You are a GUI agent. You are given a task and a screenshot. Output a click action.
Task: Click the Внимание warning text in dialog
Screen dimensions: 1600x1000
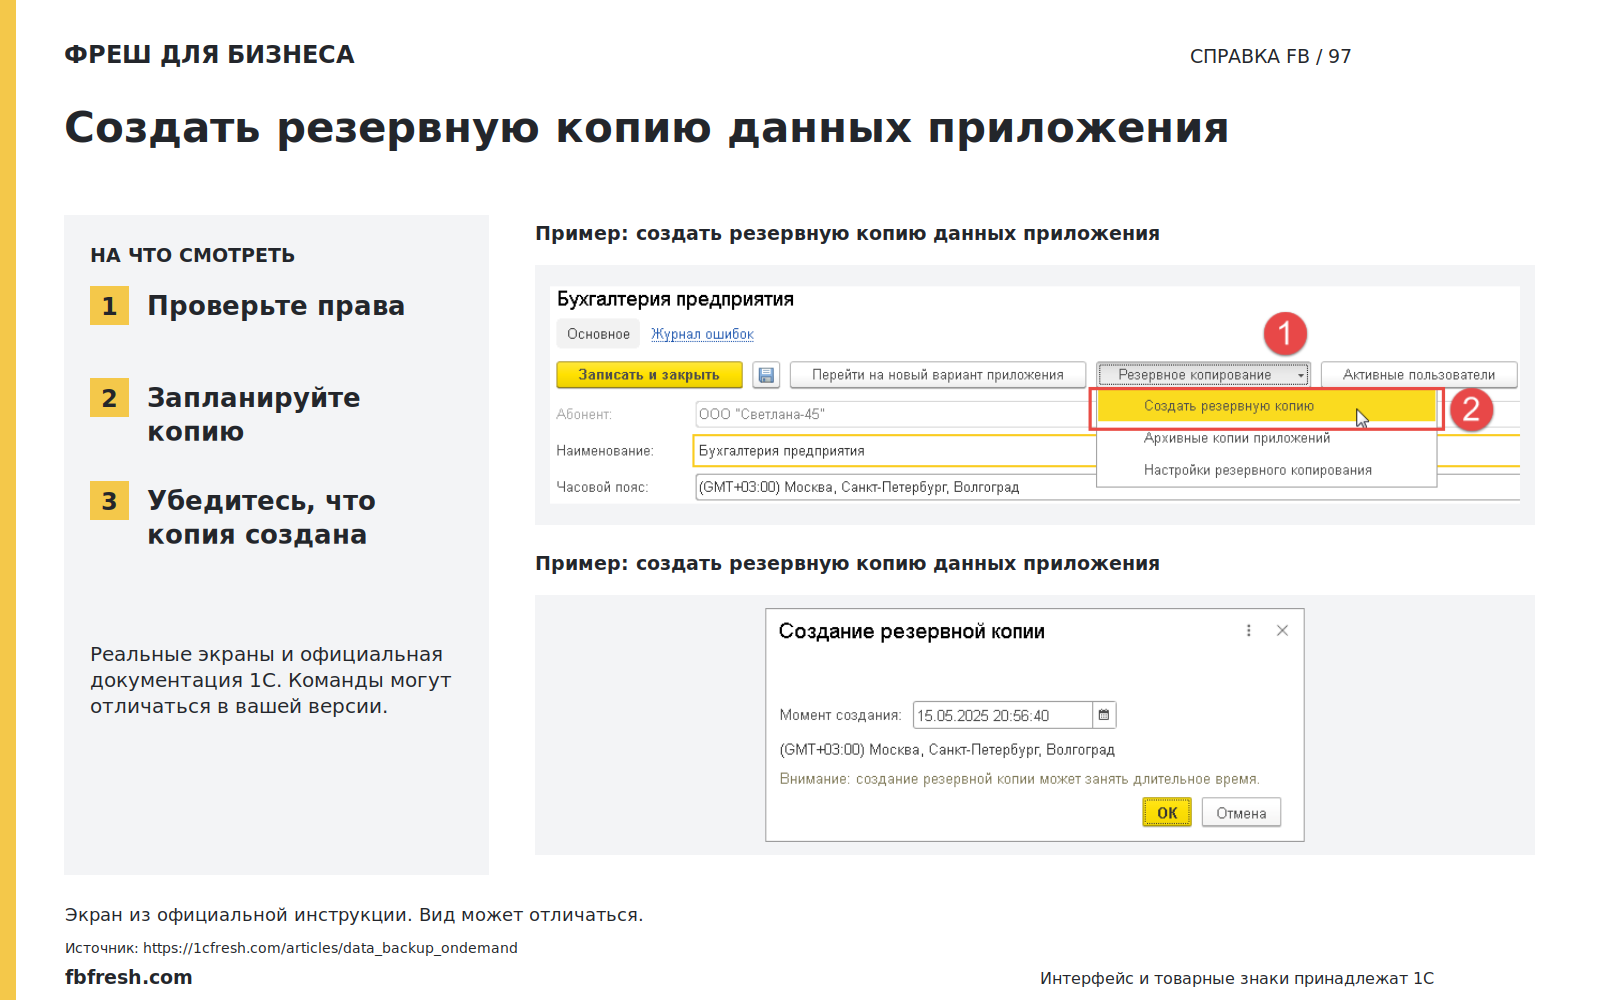point(1019,779)
